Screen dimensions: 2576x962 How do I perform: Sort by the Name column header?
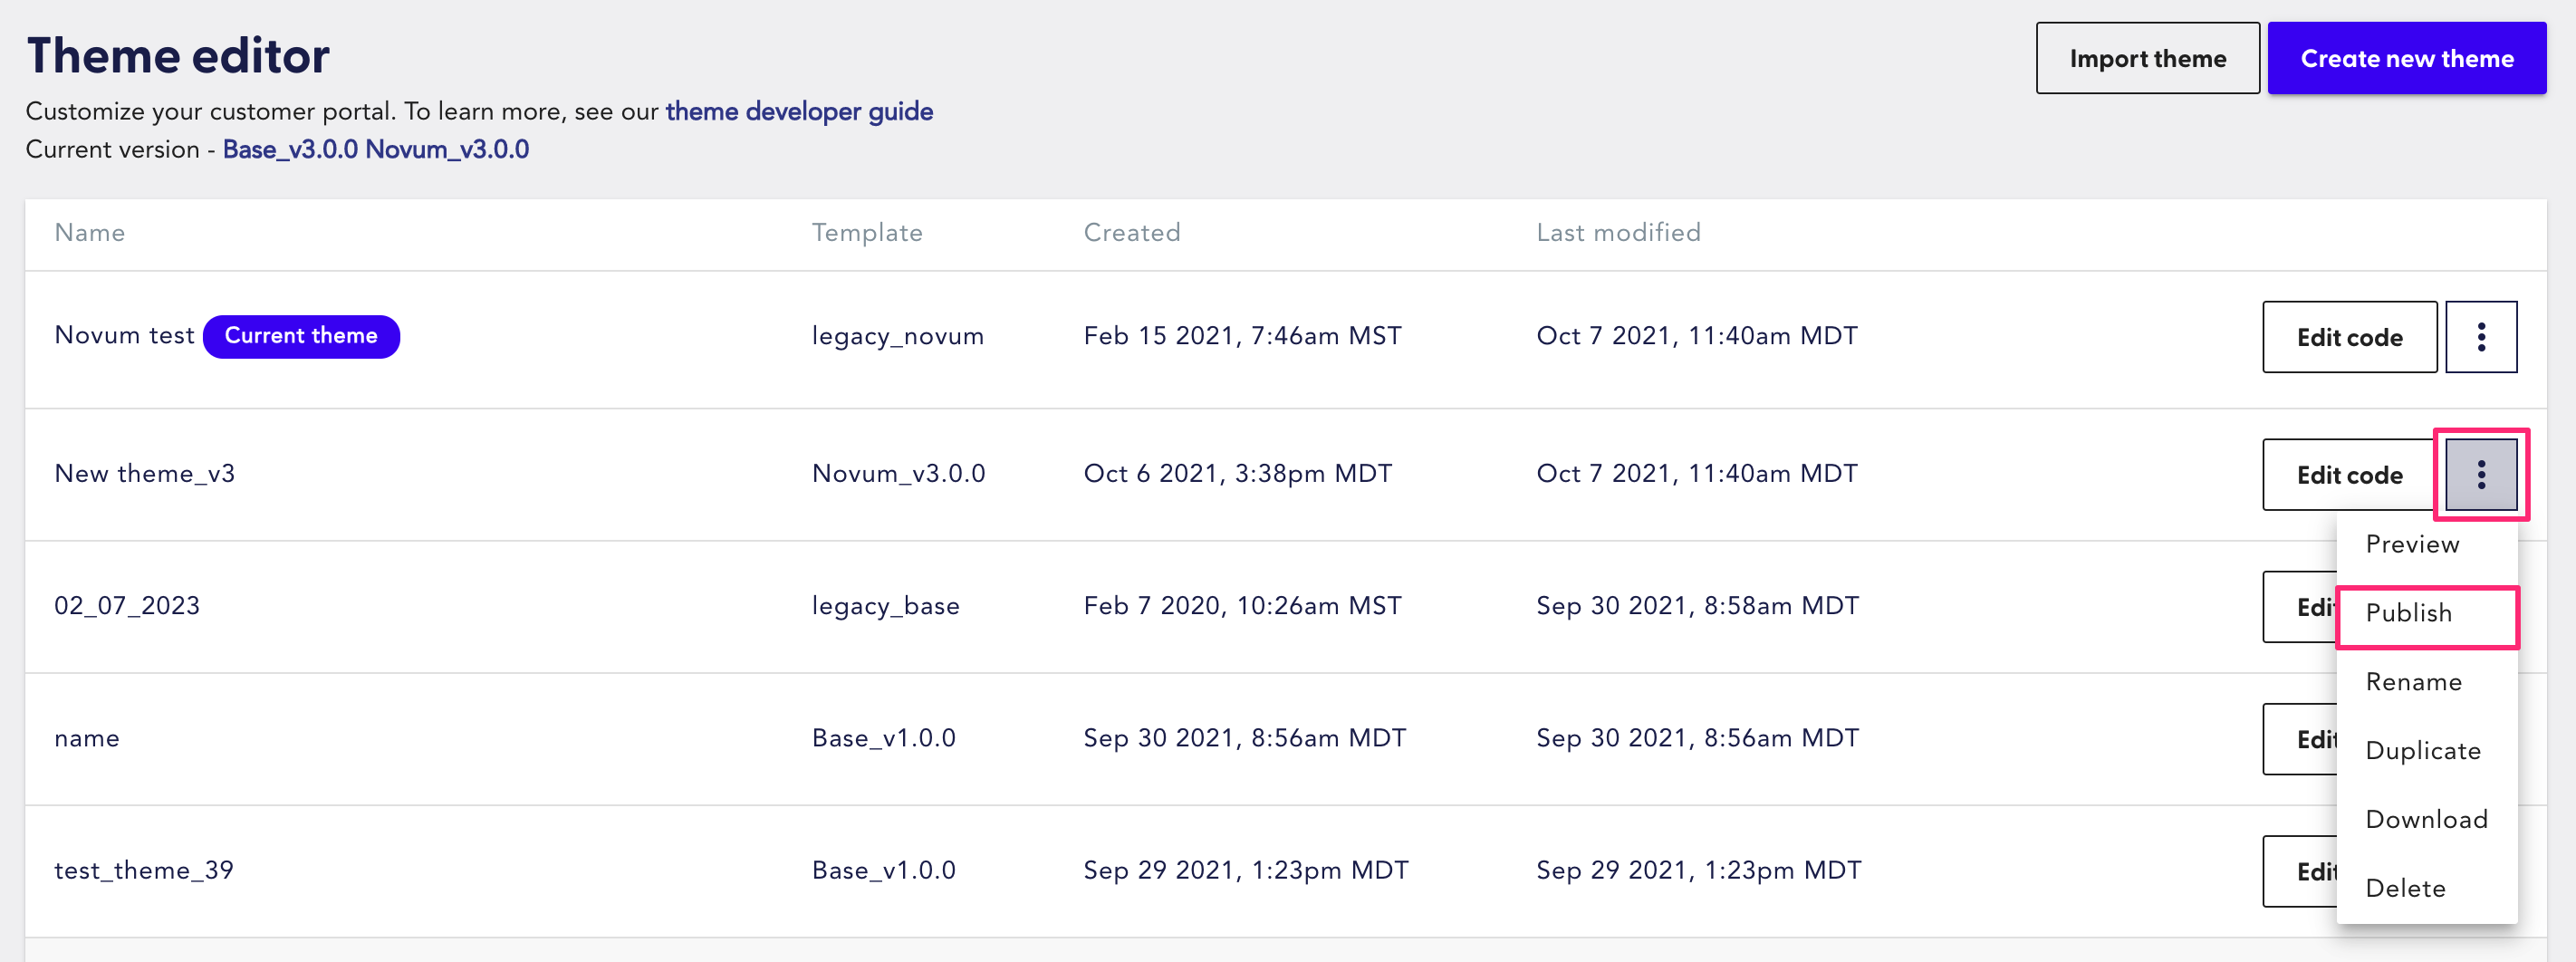(x=89, y=233)
